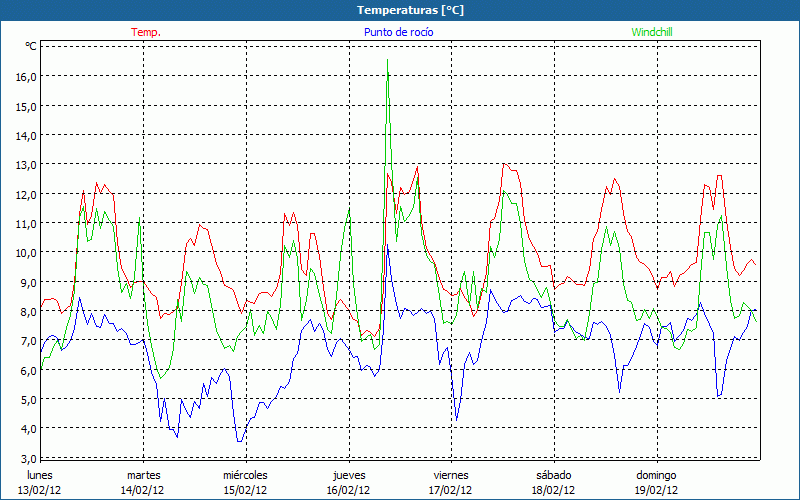
Task: Click the 10,0 value on the Y-axis
Action: click(x=26, y=252)
